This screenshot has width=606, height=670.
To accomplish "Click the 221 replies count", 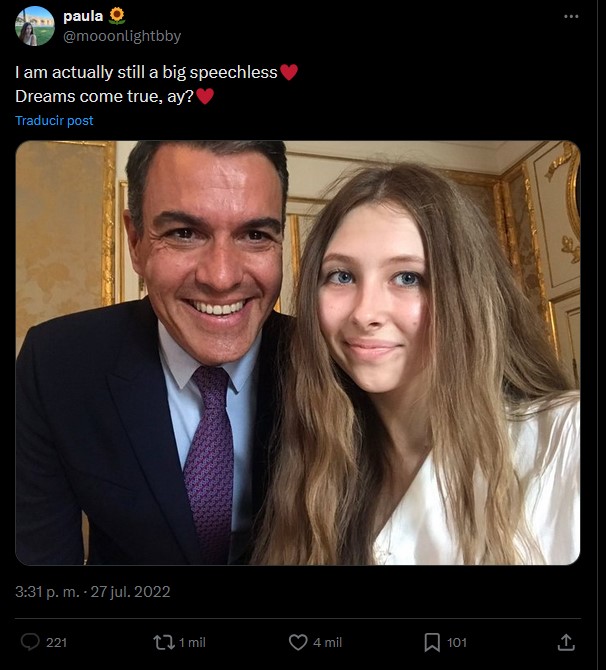I will click(56, 642).
